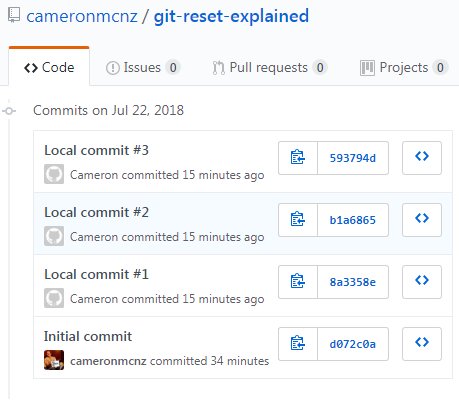Open the Code tab
Screen dimensions: 459x403
(x=49, y=67)
